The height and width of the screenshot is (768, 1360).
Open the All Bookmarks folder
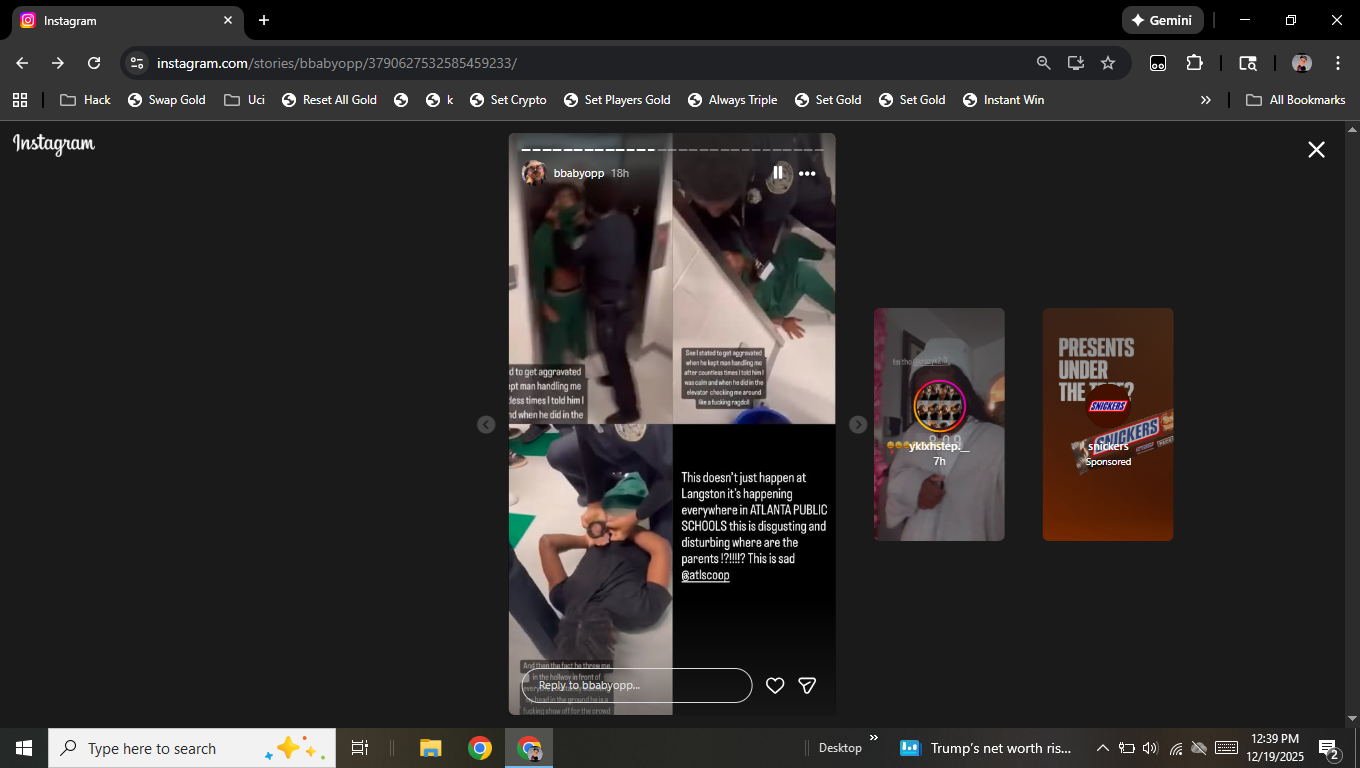[1296, 100]
